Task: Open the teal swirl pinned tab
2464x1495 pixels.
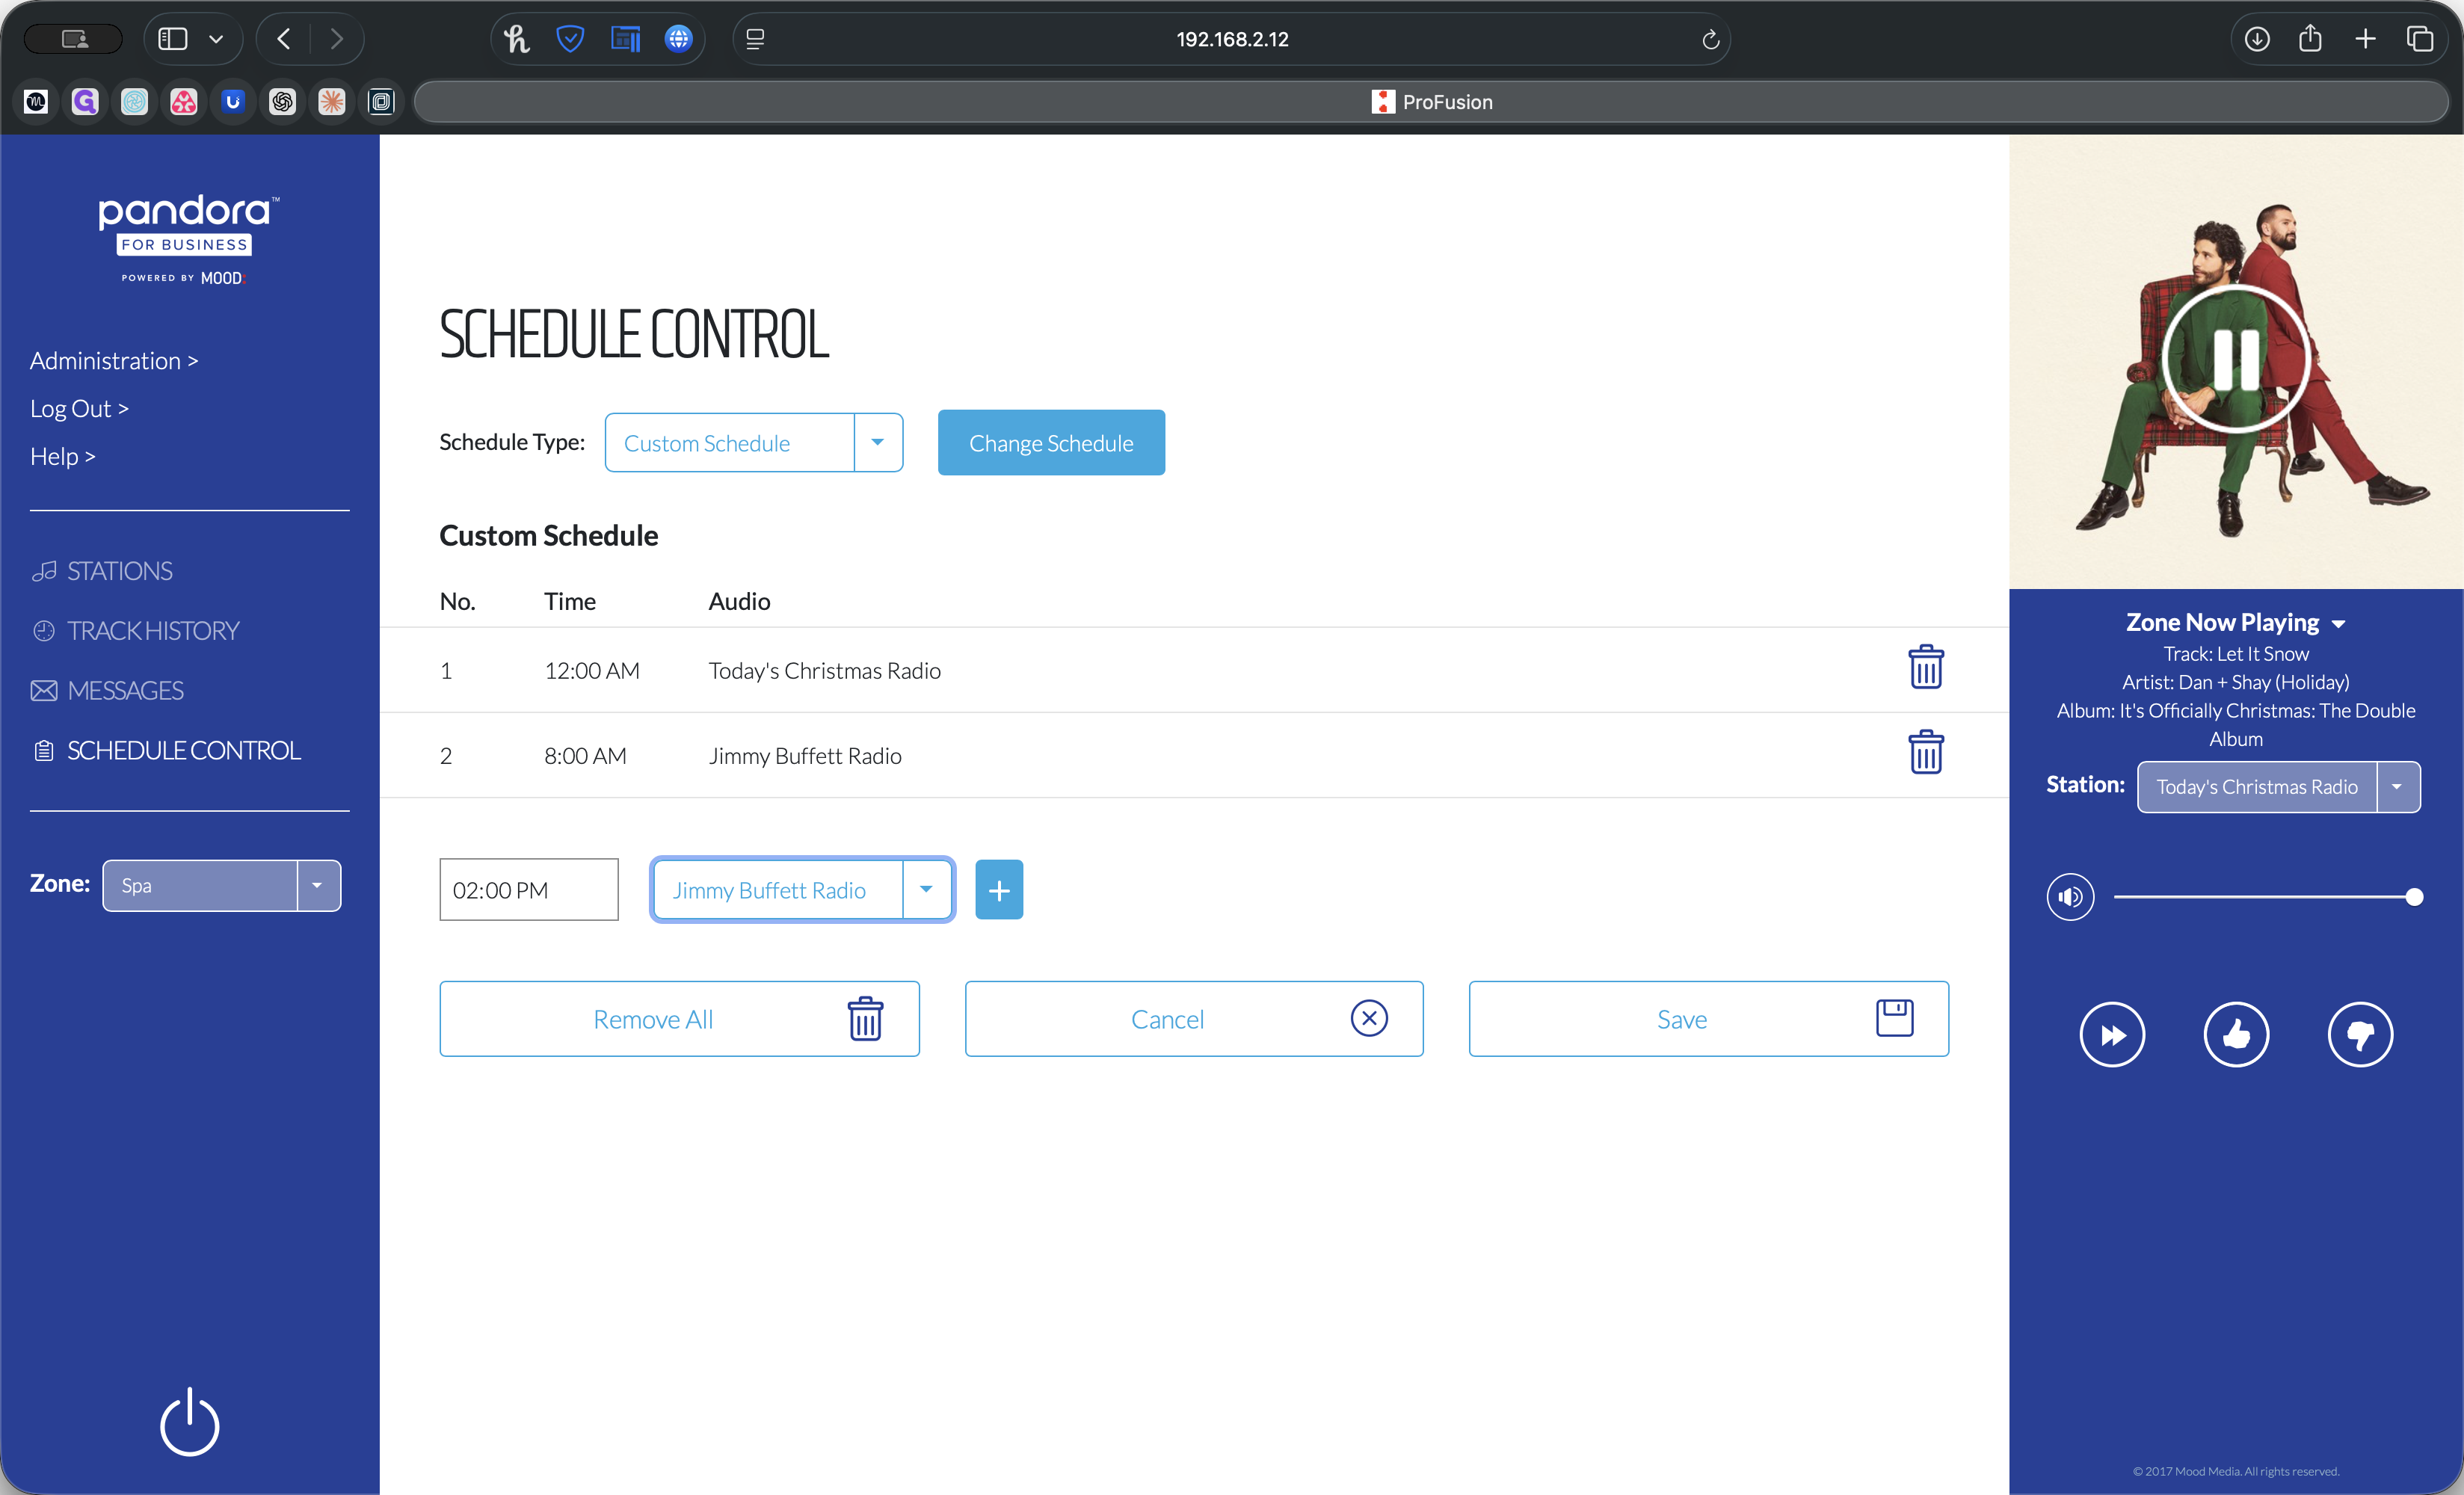Action: click(x=134, y=101)
